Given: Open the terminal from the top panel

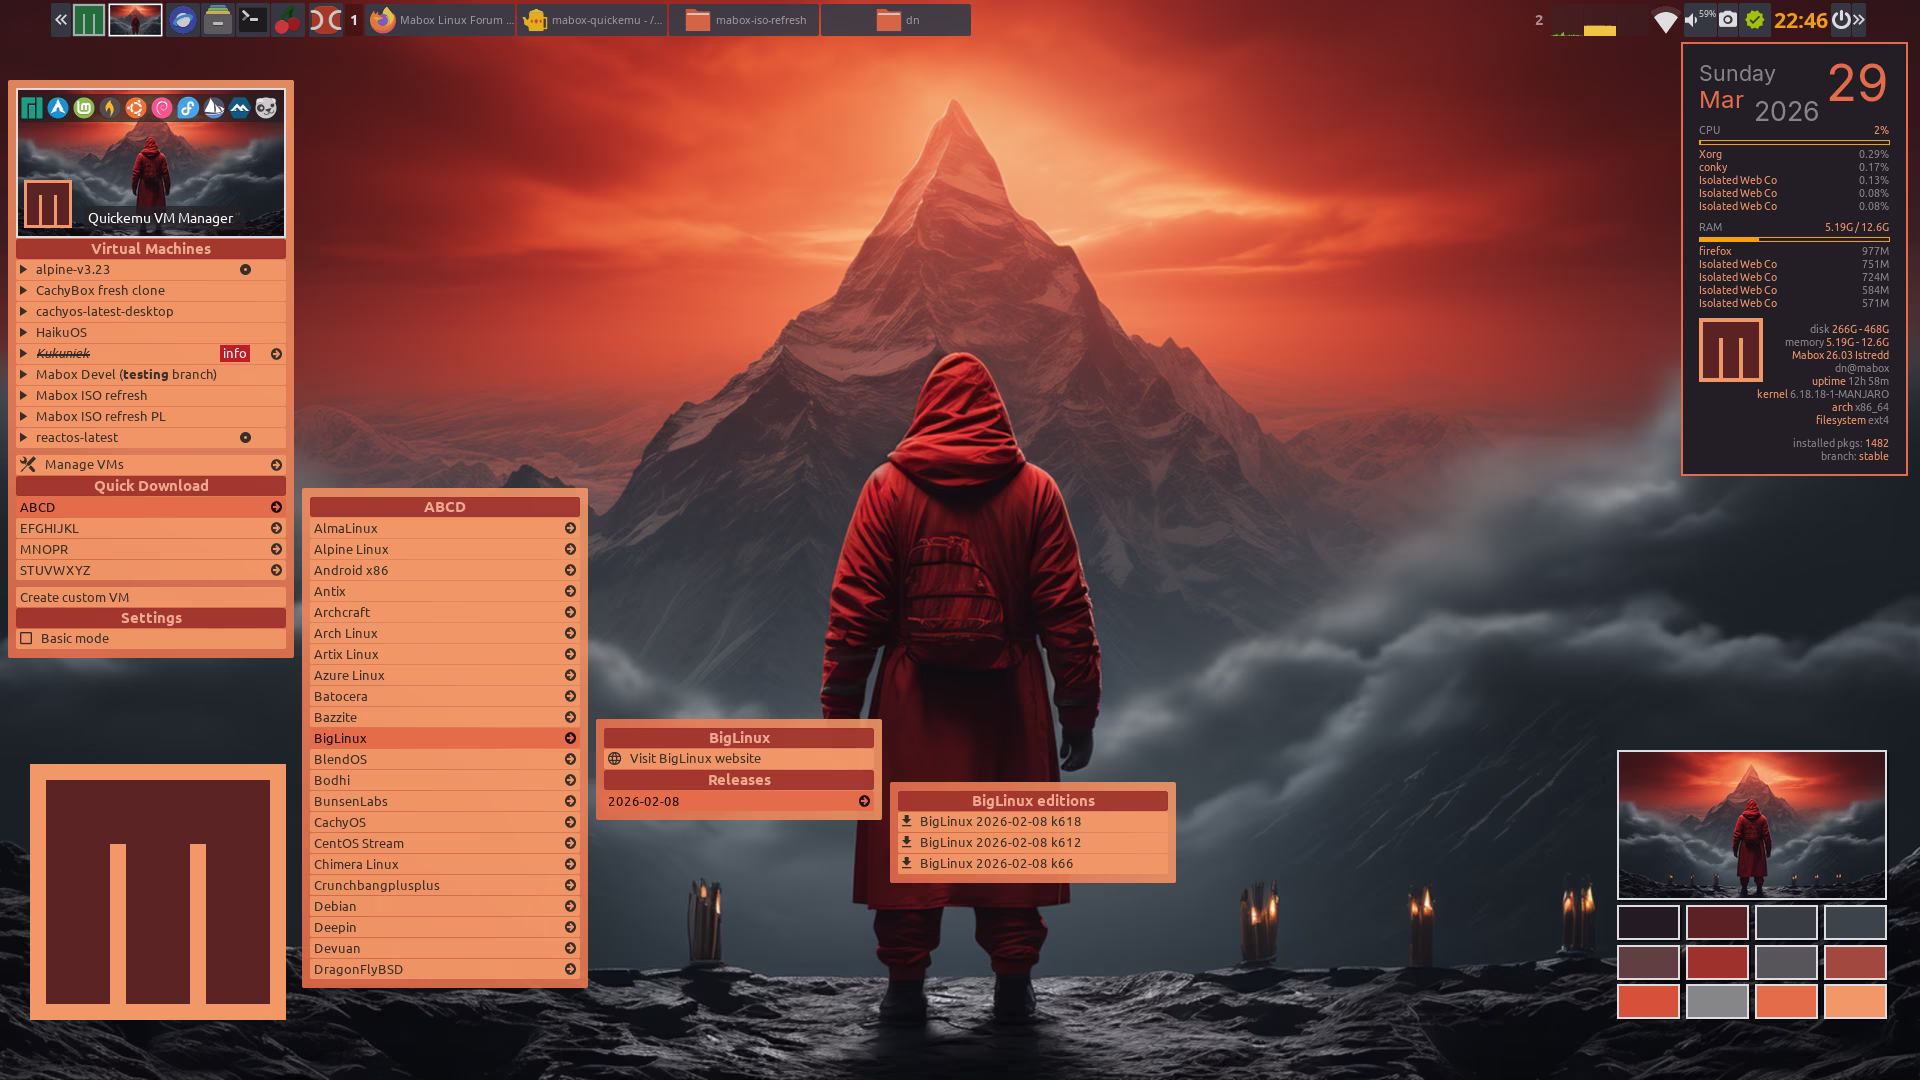Looking at the screenshot, I should [x=252, y=19].
